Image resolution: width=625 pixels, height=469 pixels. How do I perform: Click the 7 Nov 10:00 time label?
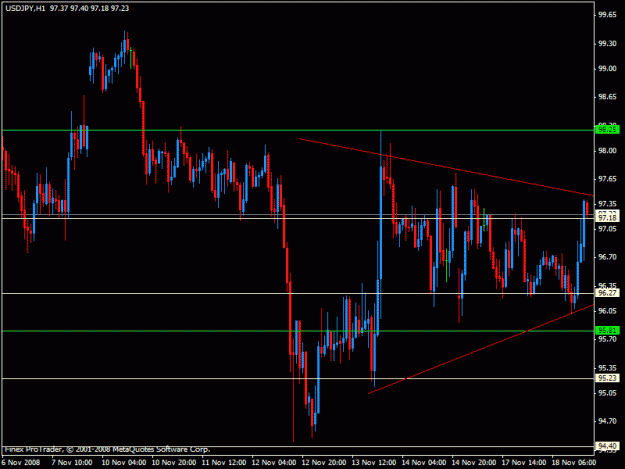pyautogui.click(x=72, y=463)
